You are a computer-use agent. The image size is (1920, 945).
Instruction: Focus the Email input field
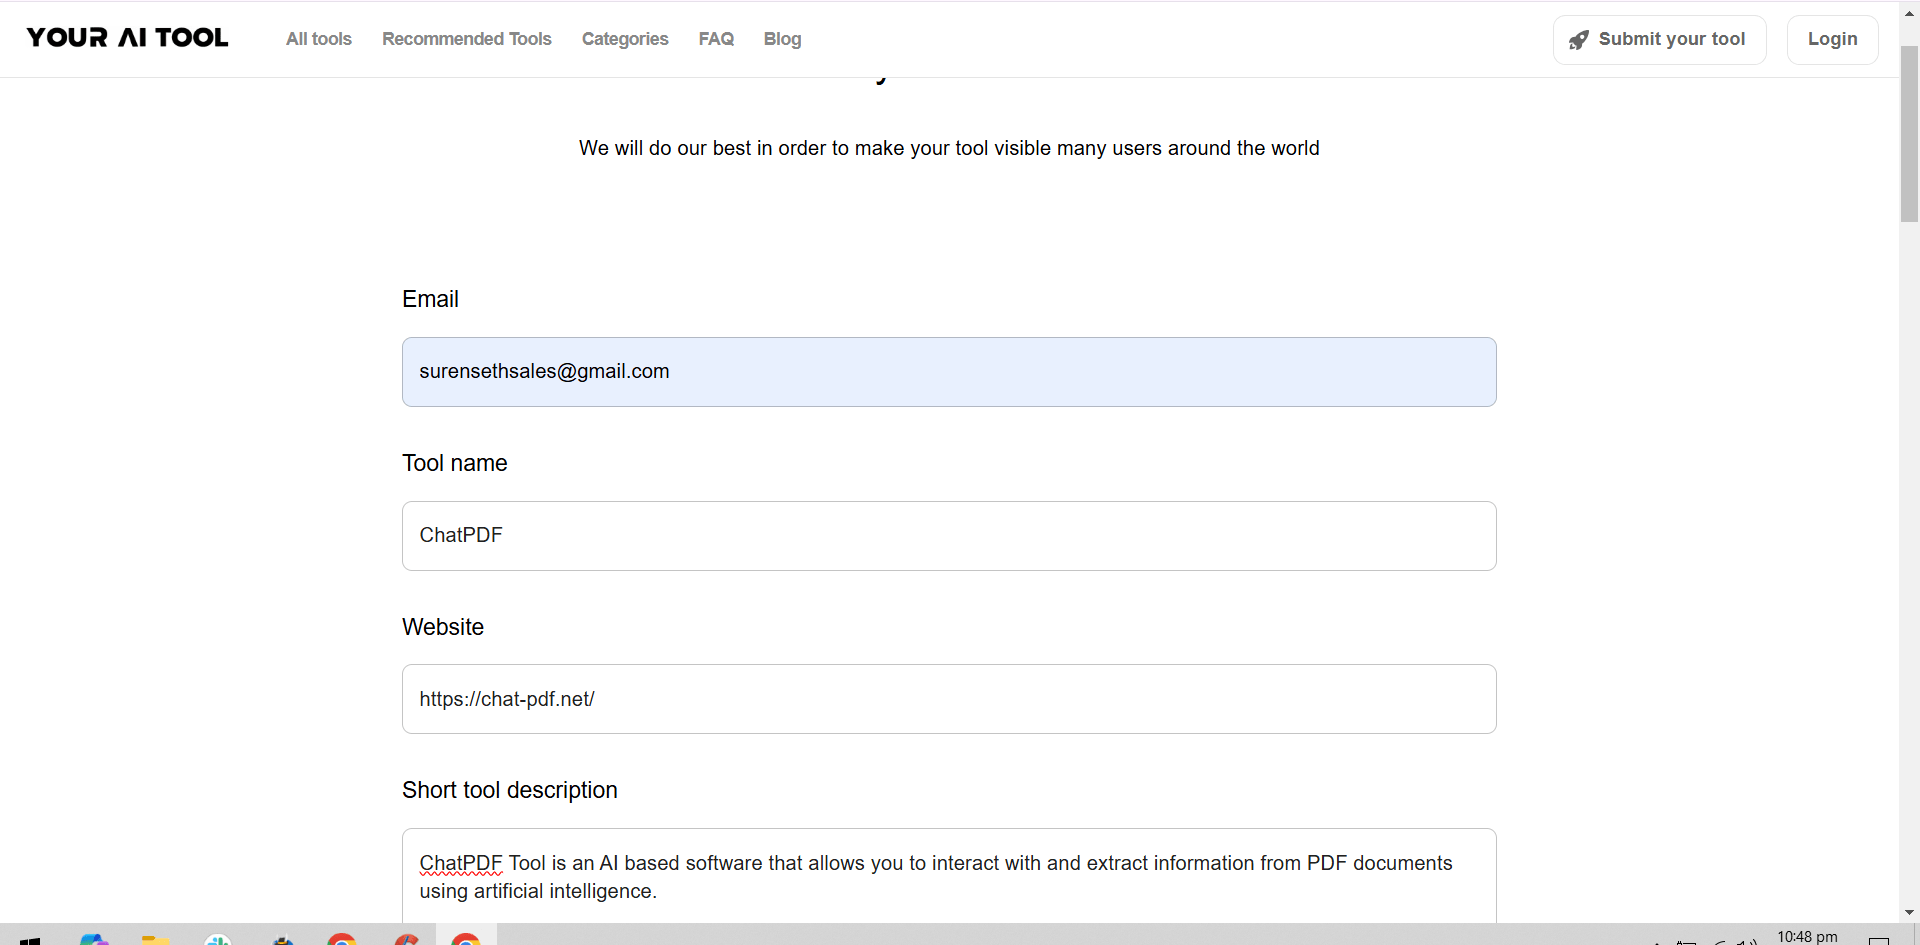pos(949,372)
